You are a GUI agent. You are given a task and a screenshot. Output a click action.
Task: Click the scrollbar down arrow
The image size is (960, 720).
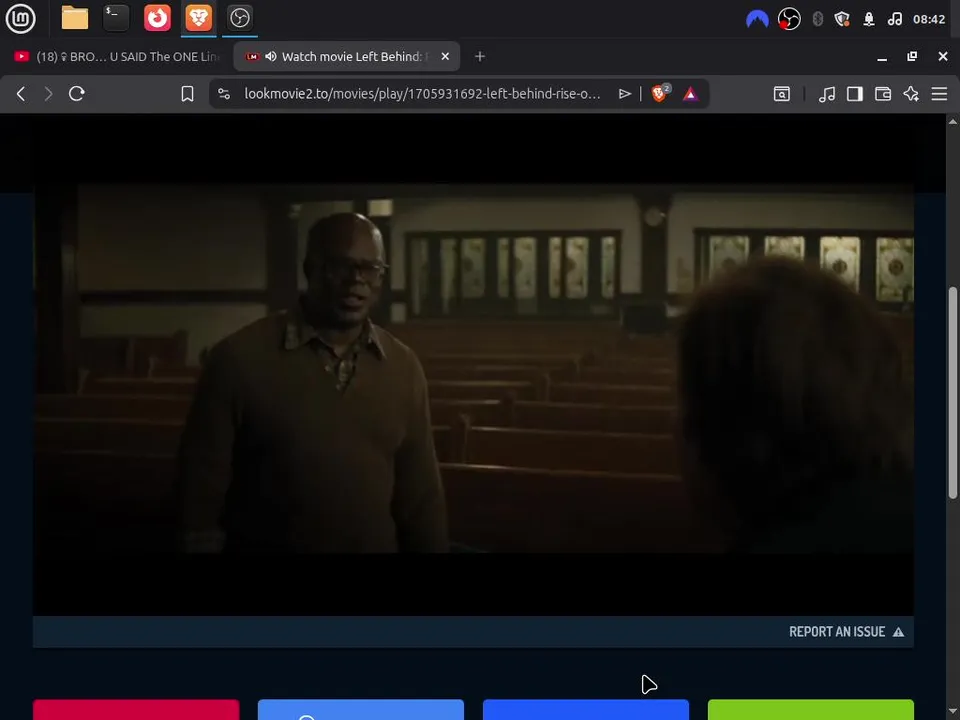pyautogui.click(x=953, y=711)
